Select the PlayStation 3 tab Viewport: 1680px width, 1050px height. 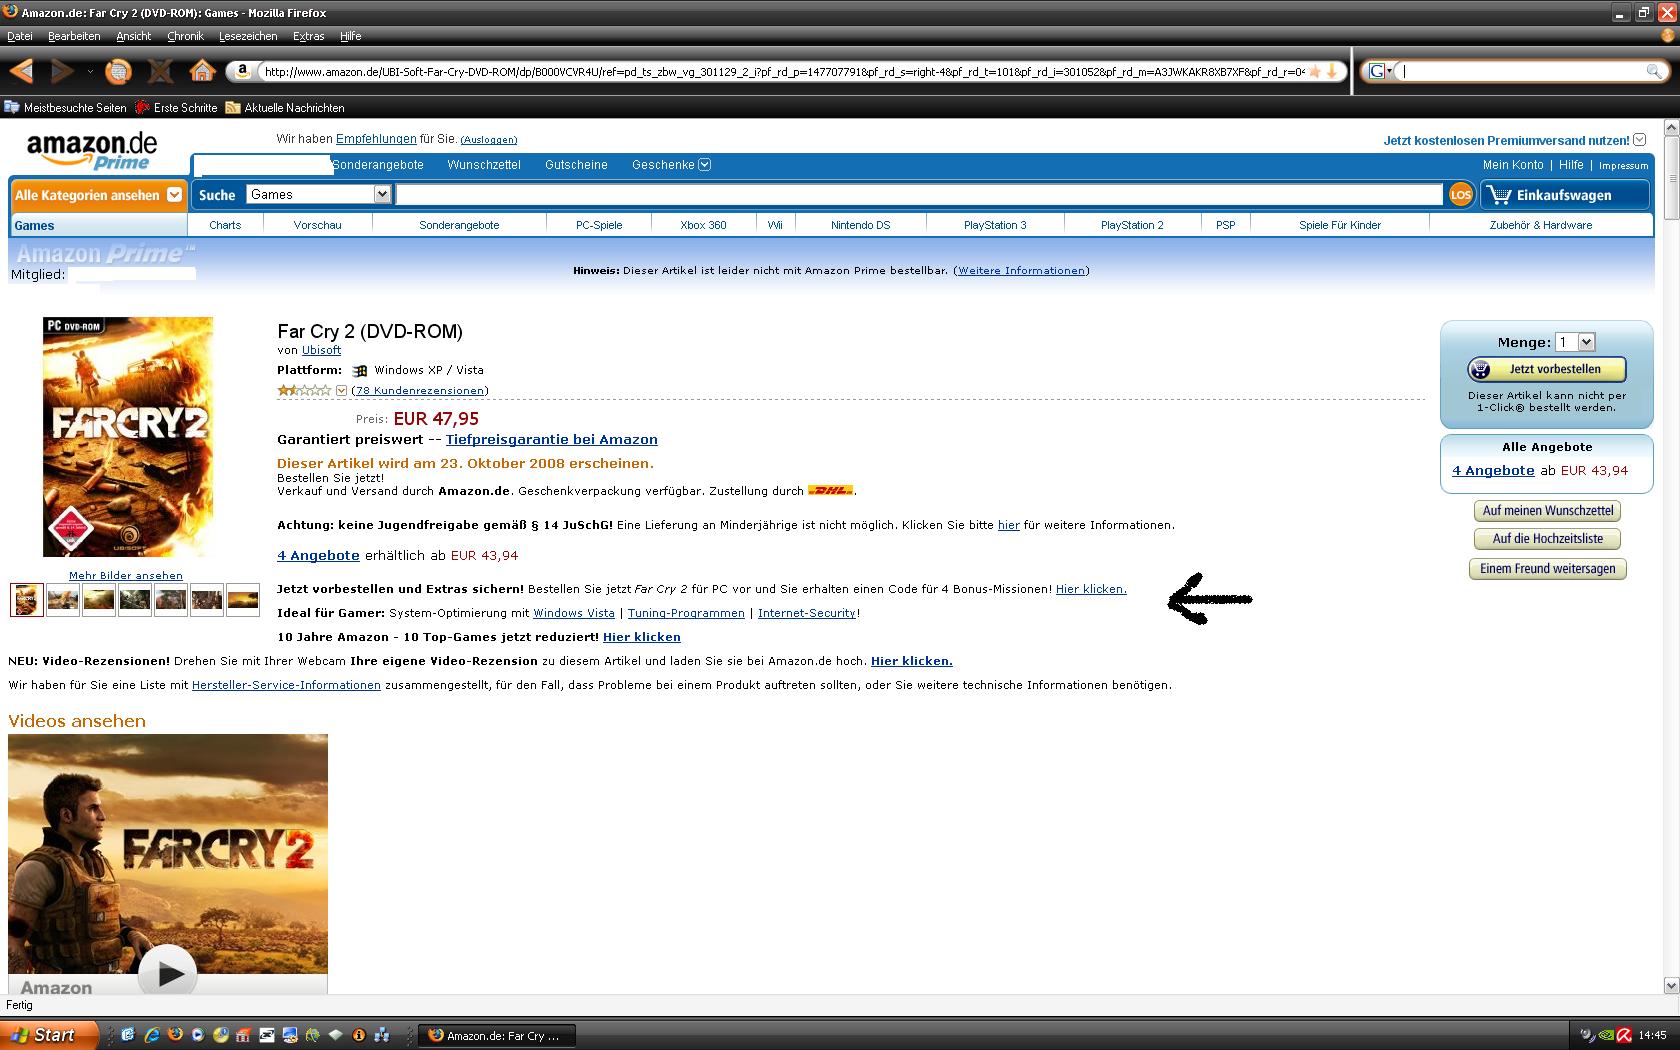click(x=995, y=225)
